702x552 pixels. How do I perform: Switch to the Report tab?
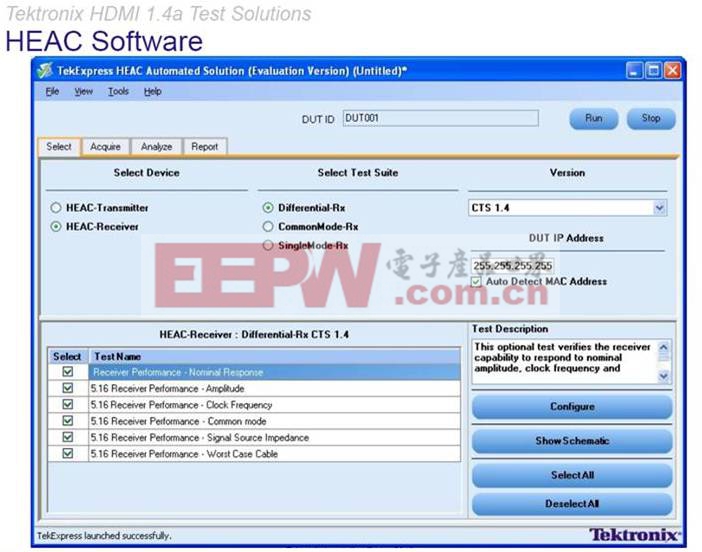[205, 147]
